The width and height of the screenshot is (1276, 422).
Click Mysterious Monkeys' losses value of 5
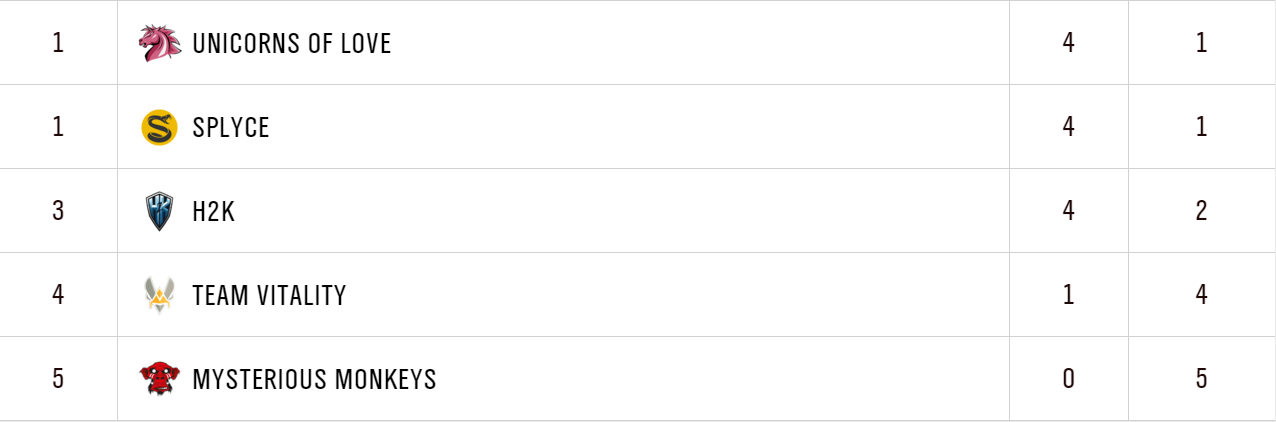coord(1201,380)
